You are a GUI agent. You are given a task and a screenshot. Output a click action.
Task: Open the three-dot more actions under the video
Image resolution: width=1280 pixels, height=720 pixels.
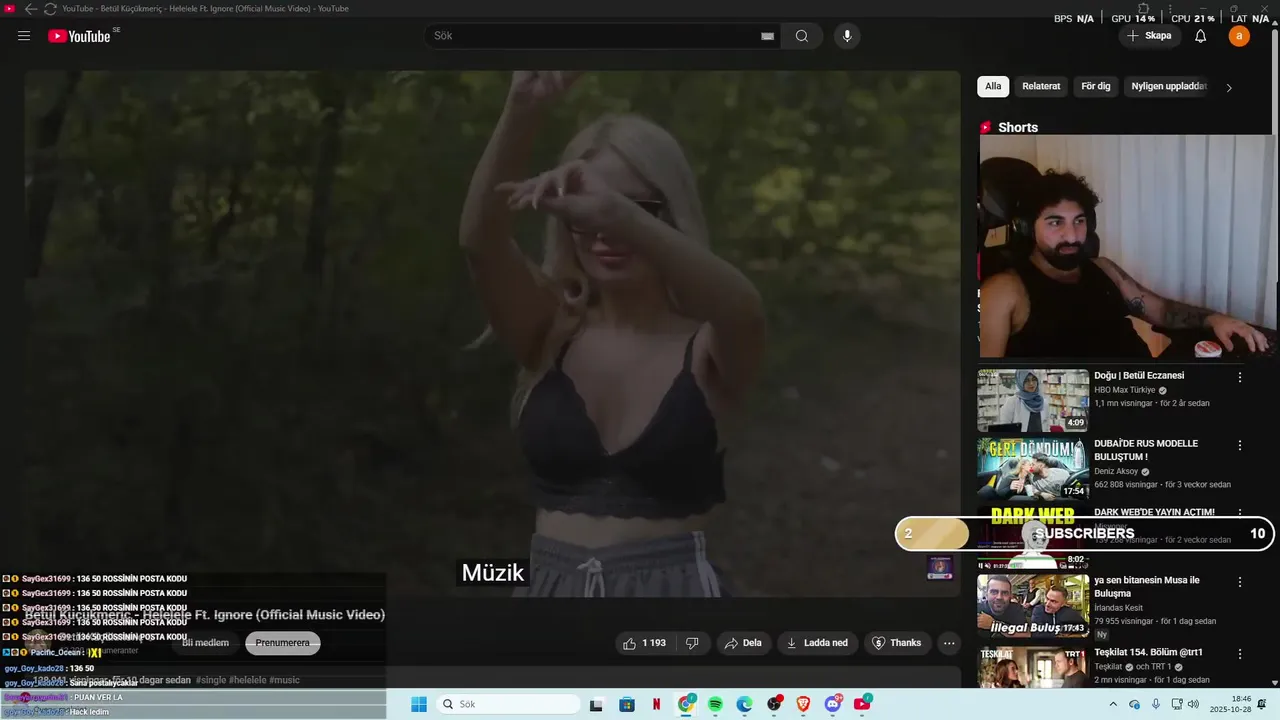tap(949, 643)
